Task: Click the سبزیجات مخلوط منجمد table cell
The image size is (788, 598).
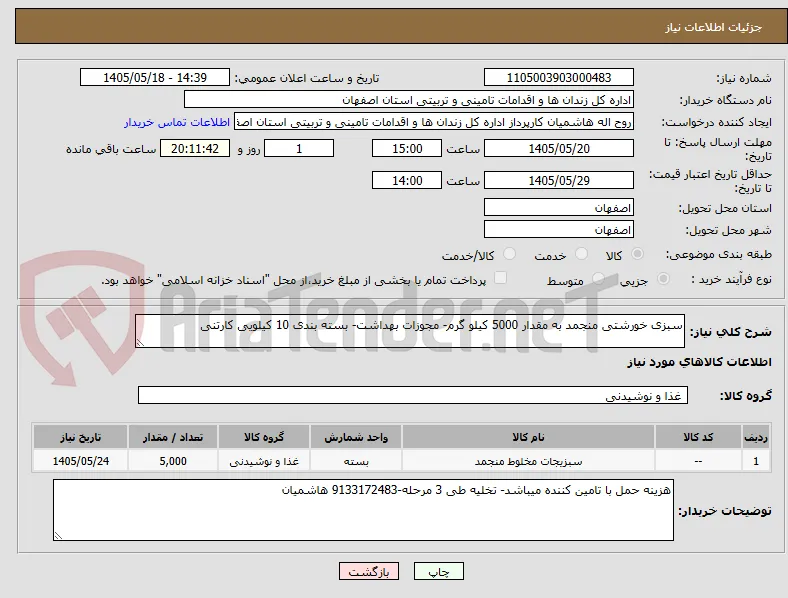Action: click(x=528, y=461)
